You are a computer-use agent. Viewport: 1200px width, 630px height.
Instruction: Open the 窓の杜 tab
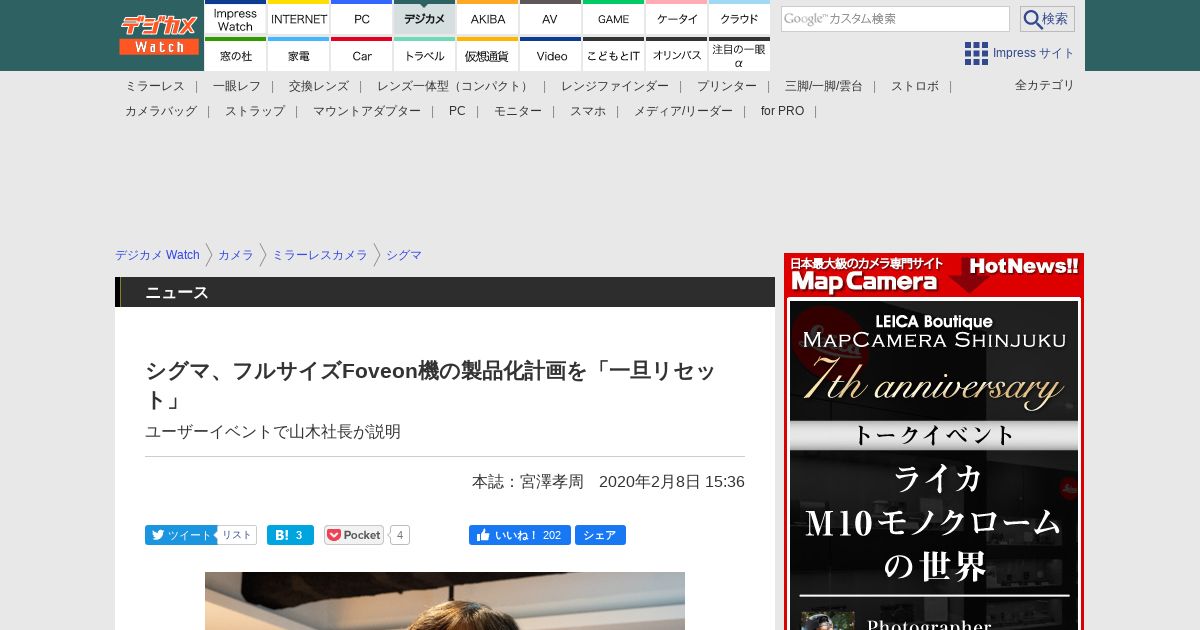235,55
